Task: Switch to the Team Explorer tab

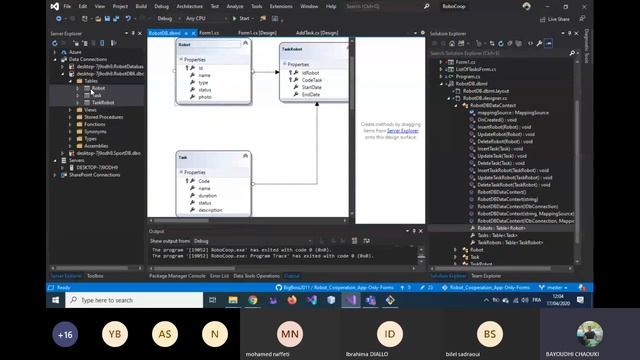Action: pyautogui.click(x=486, y=276)
